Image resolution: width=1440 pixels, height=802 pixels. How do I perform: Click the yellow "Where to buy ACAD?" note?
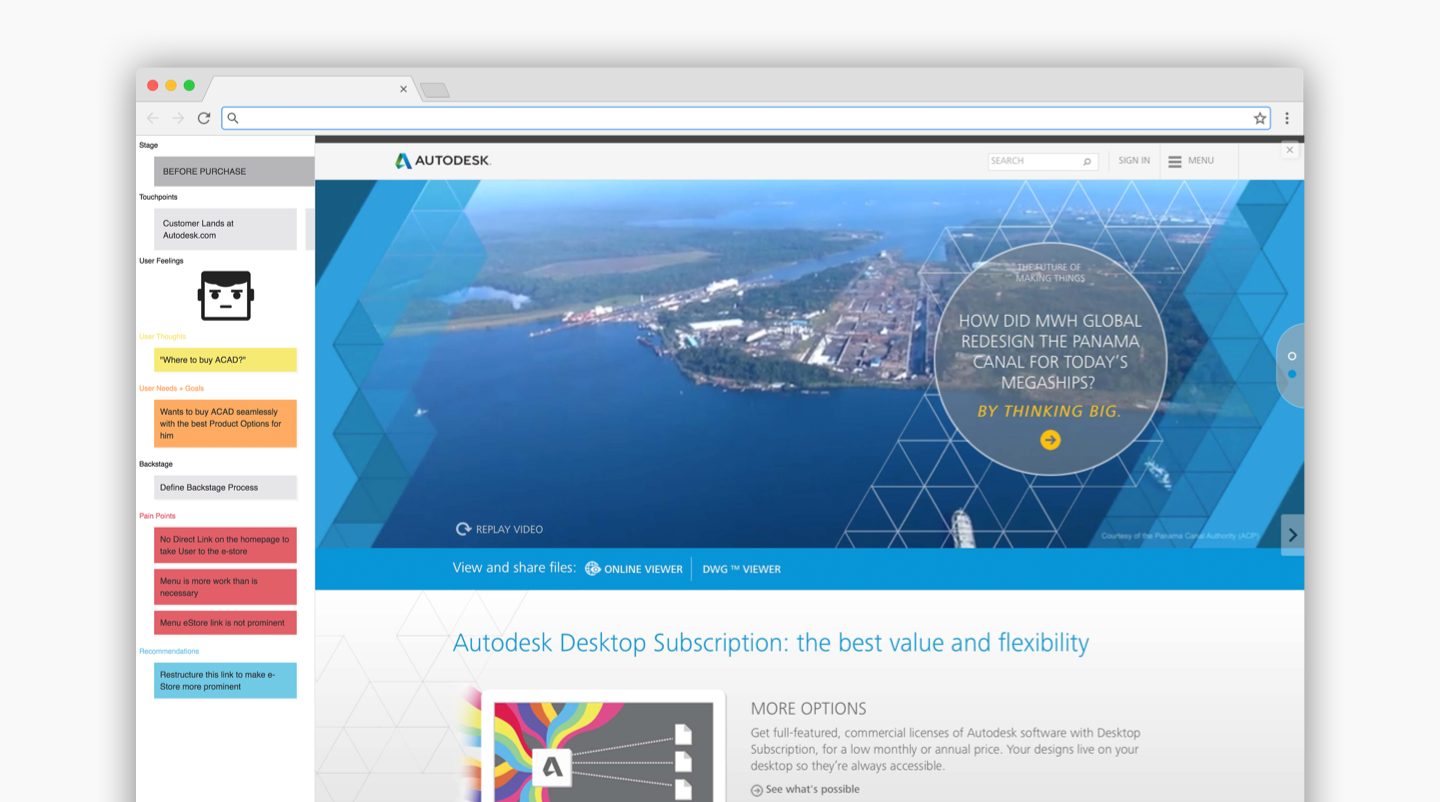point(225,360)
